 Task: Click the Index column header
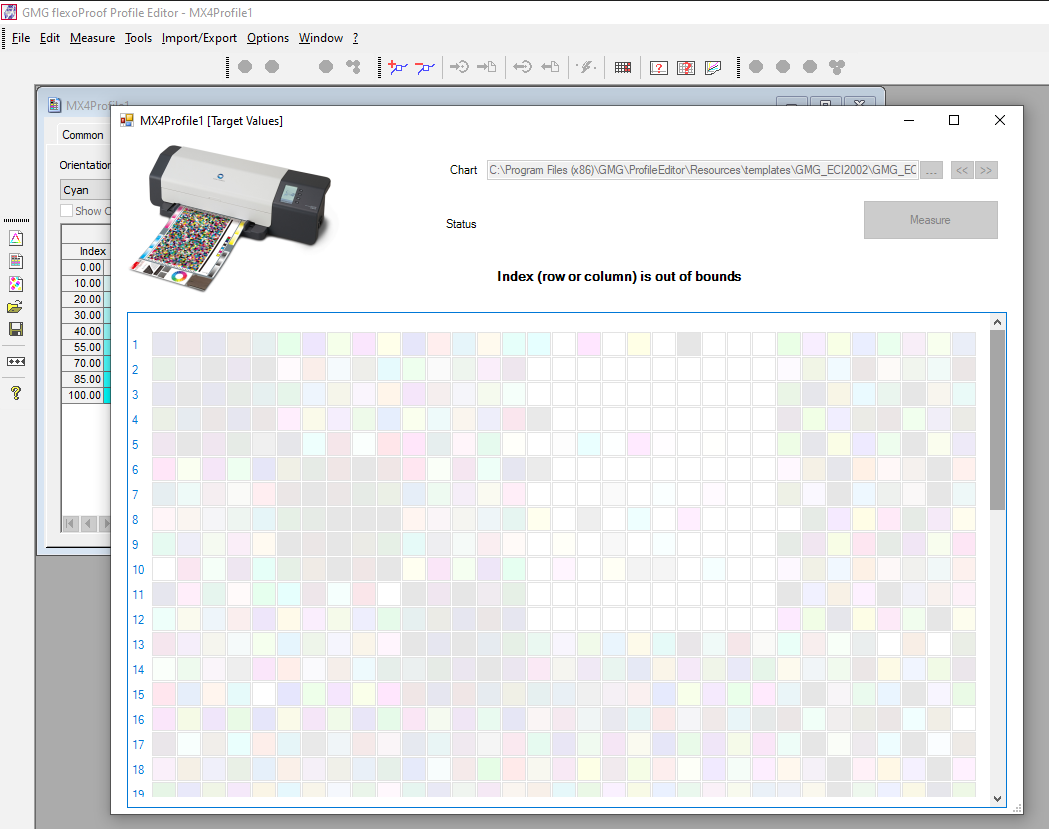(x=86, y=252)
